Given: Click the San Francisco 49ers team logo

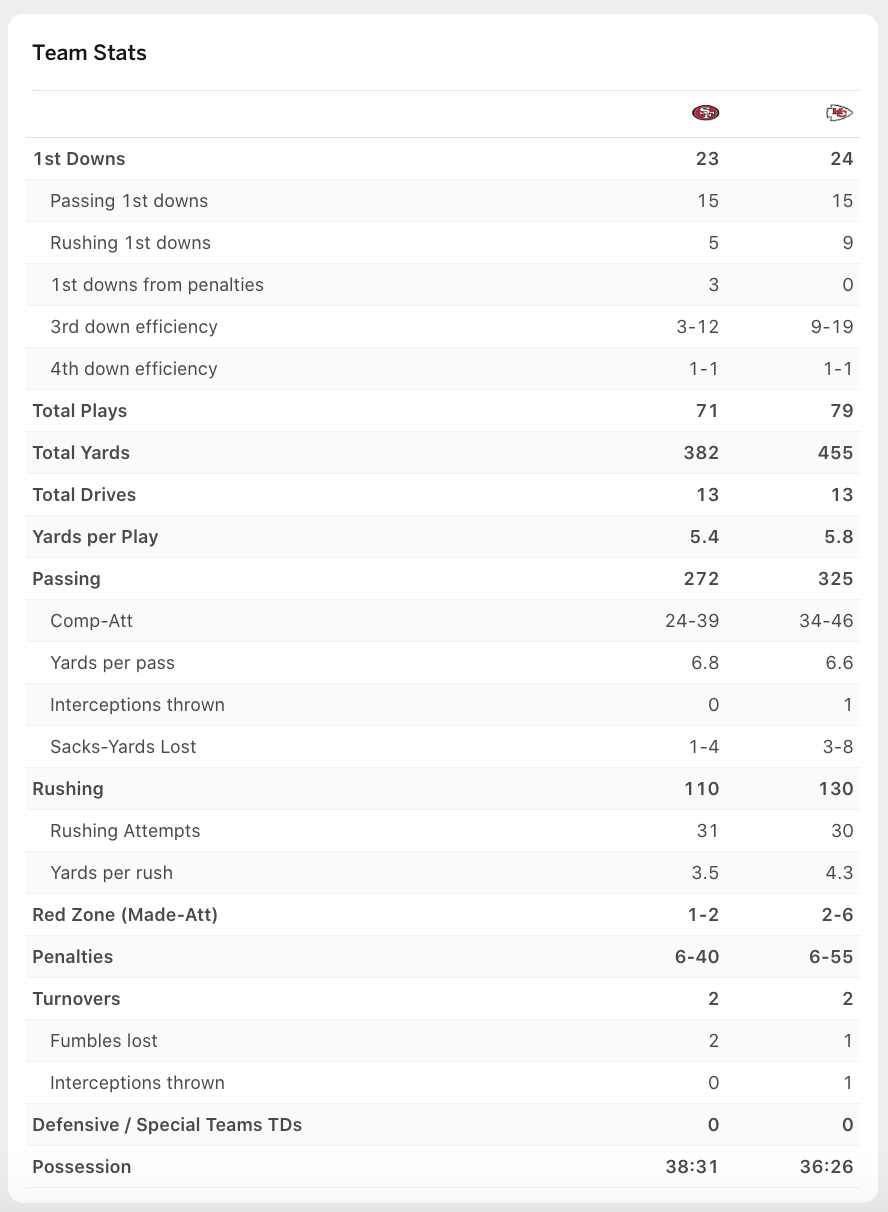Looking at the screenshot, I should coord(705,113).
